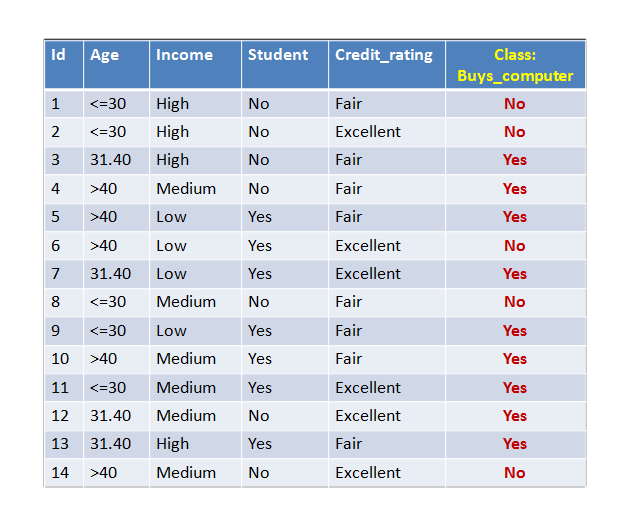This screenshot has width=628, height=526.
Task: Select the Low income cell in row 5
Action: pos(195,217)
